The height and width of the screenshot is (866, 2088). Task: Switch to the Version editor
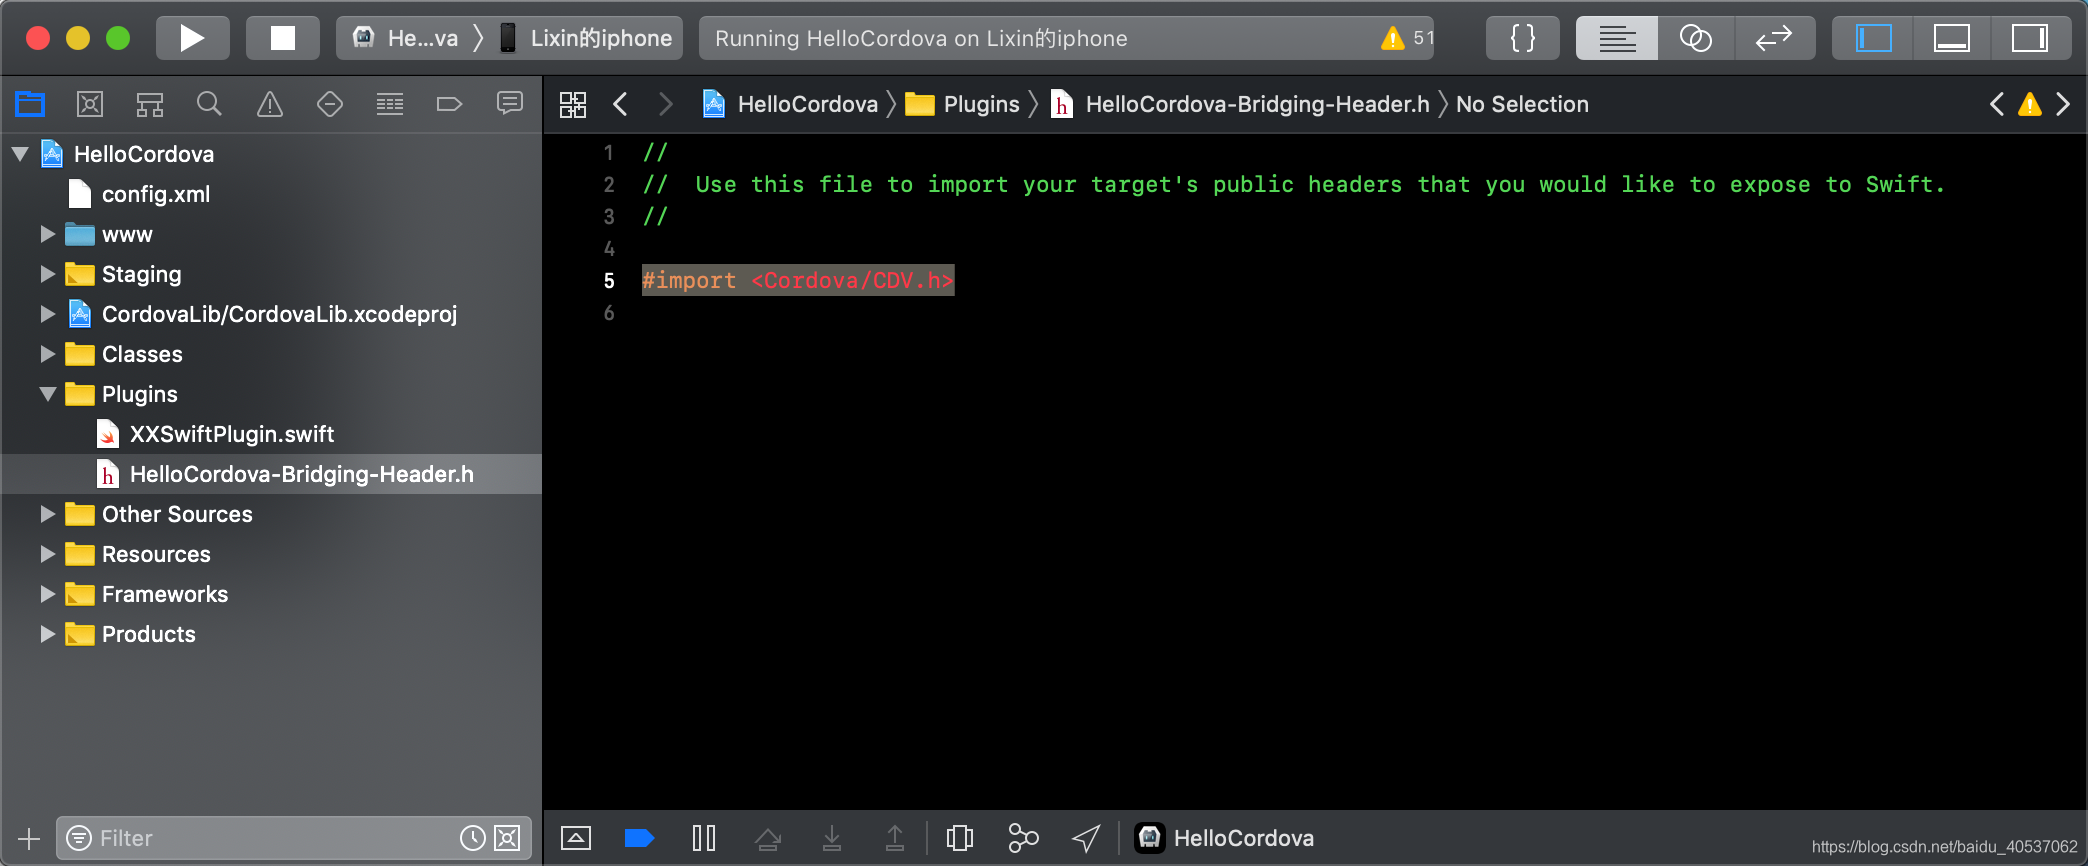1775,38
